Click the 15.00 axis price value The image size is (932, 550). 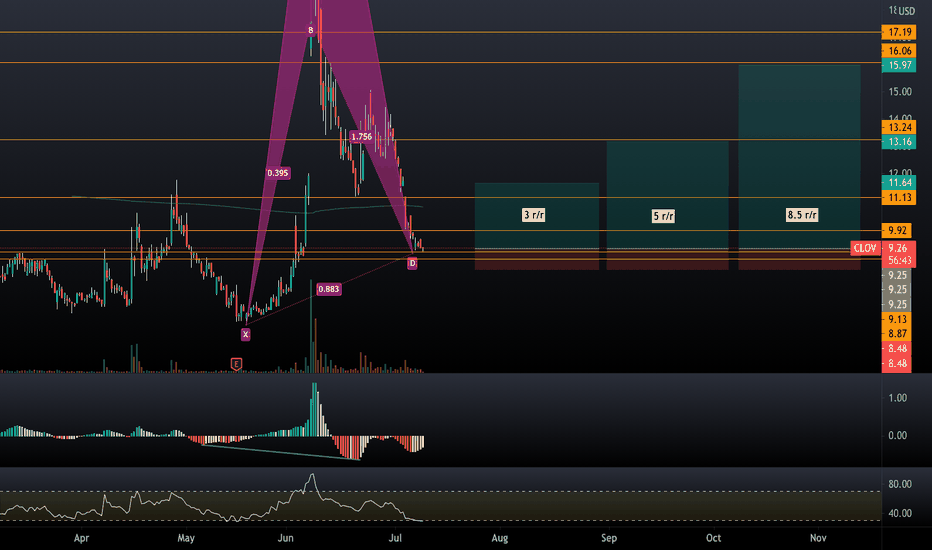(x=900, y=92)
